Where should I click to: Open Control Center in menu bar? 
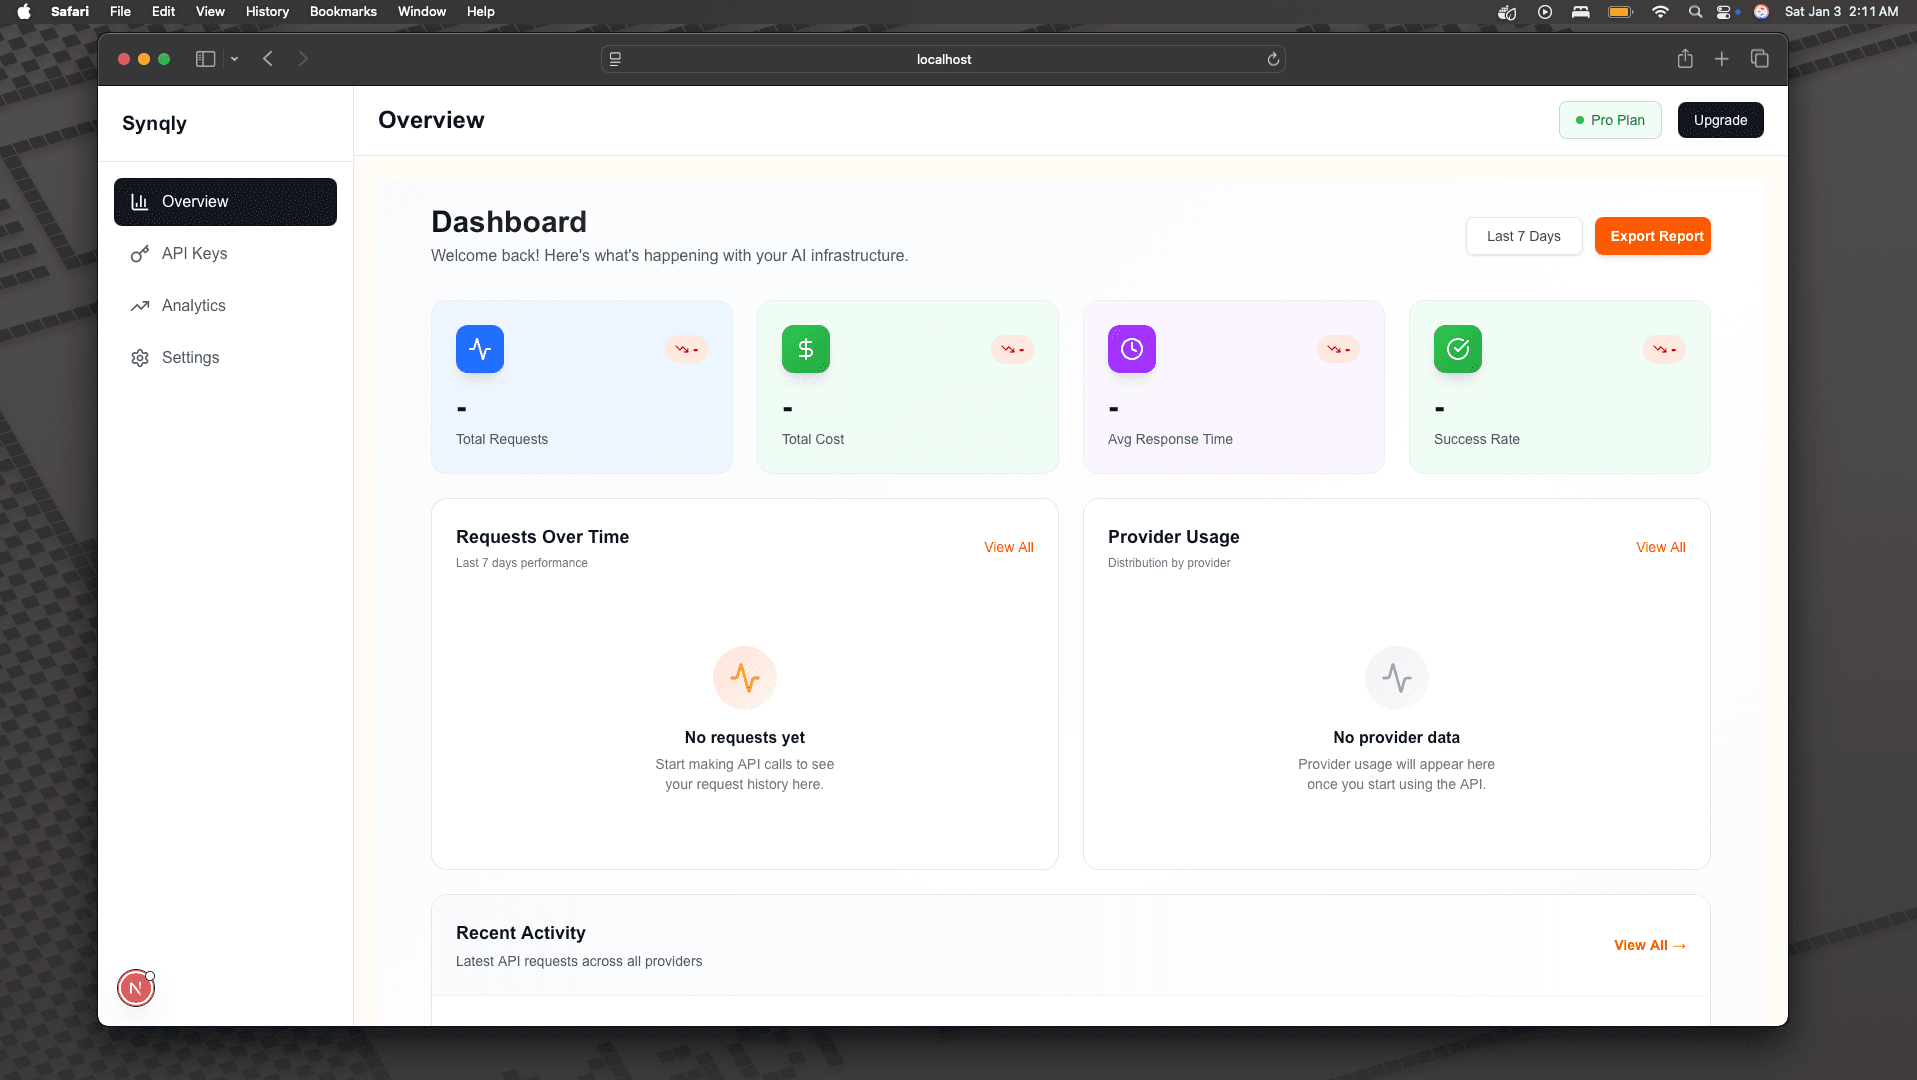tap(1725, 12)
